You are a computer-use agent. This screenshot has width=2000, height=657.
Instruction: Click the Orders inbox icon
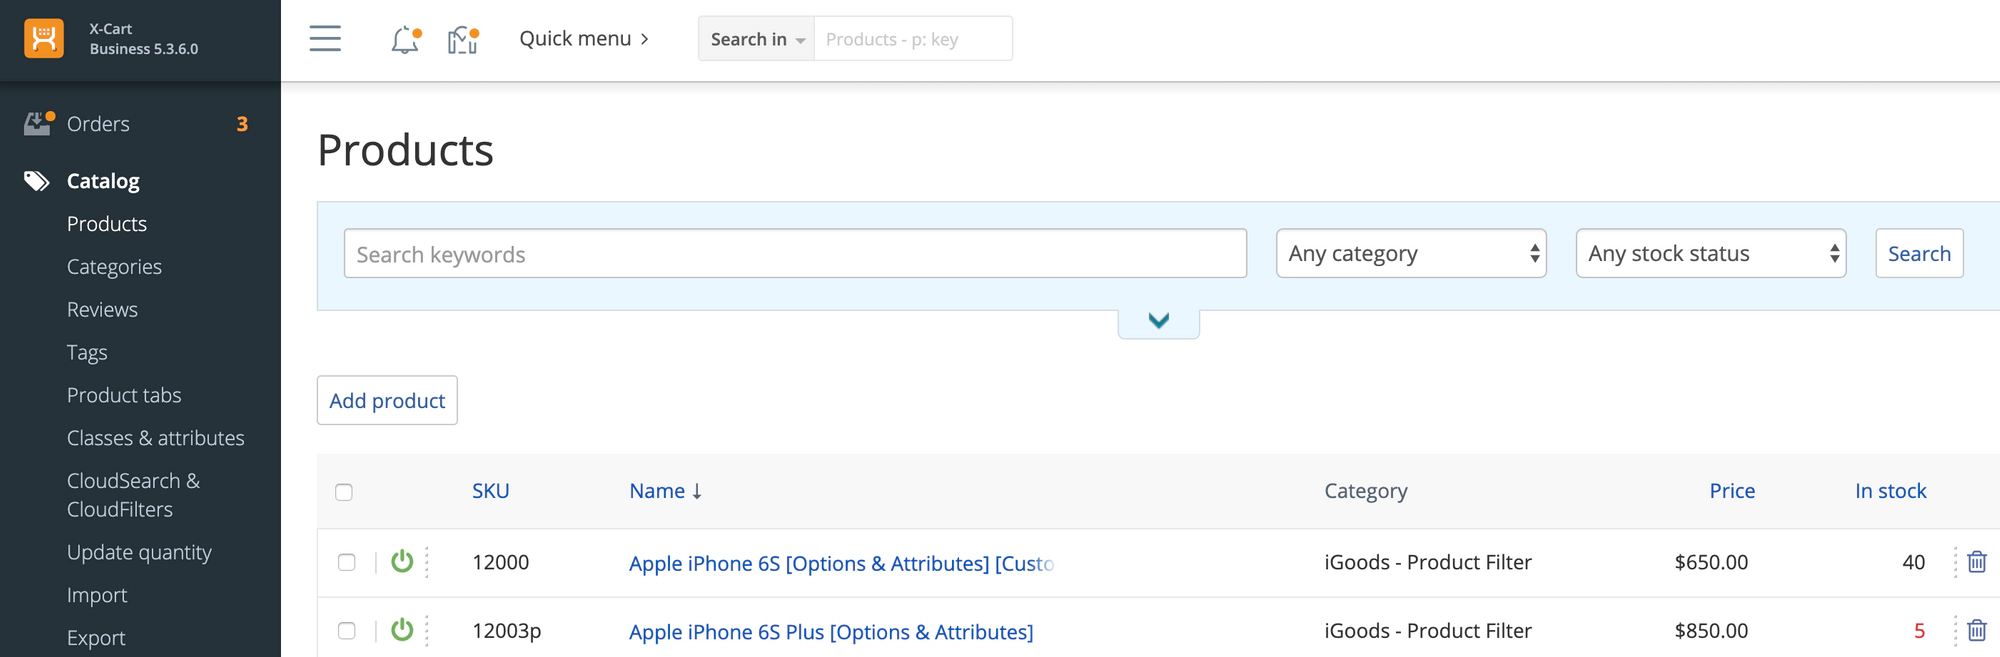coord(38,124)
